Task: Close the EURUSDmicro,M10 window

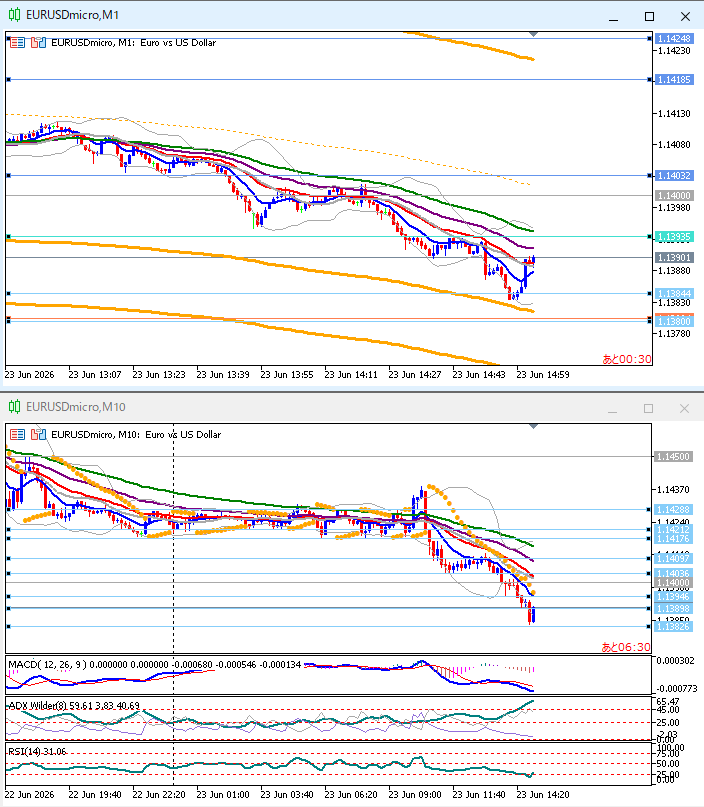Action: (x=684, y=409)
